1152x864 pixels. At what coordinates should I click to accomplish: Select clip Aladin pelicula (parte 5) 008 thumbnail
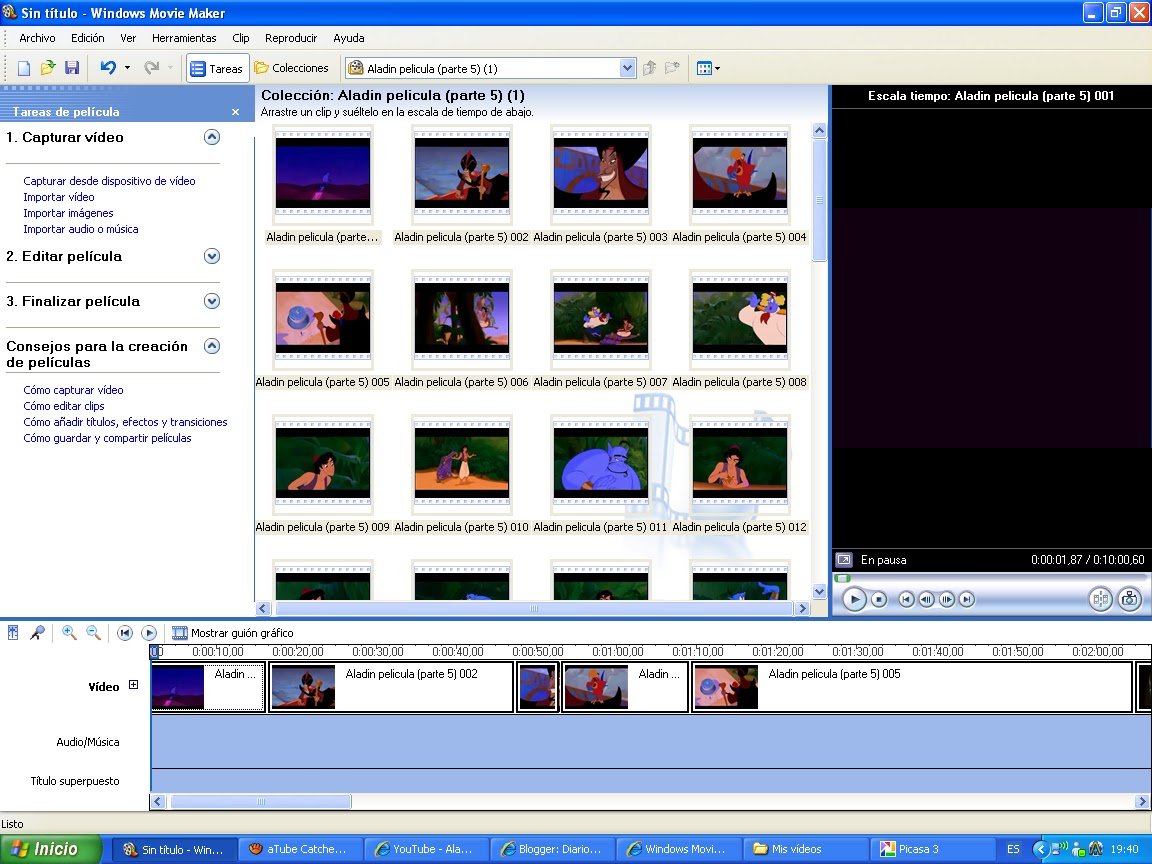point(739,320)
